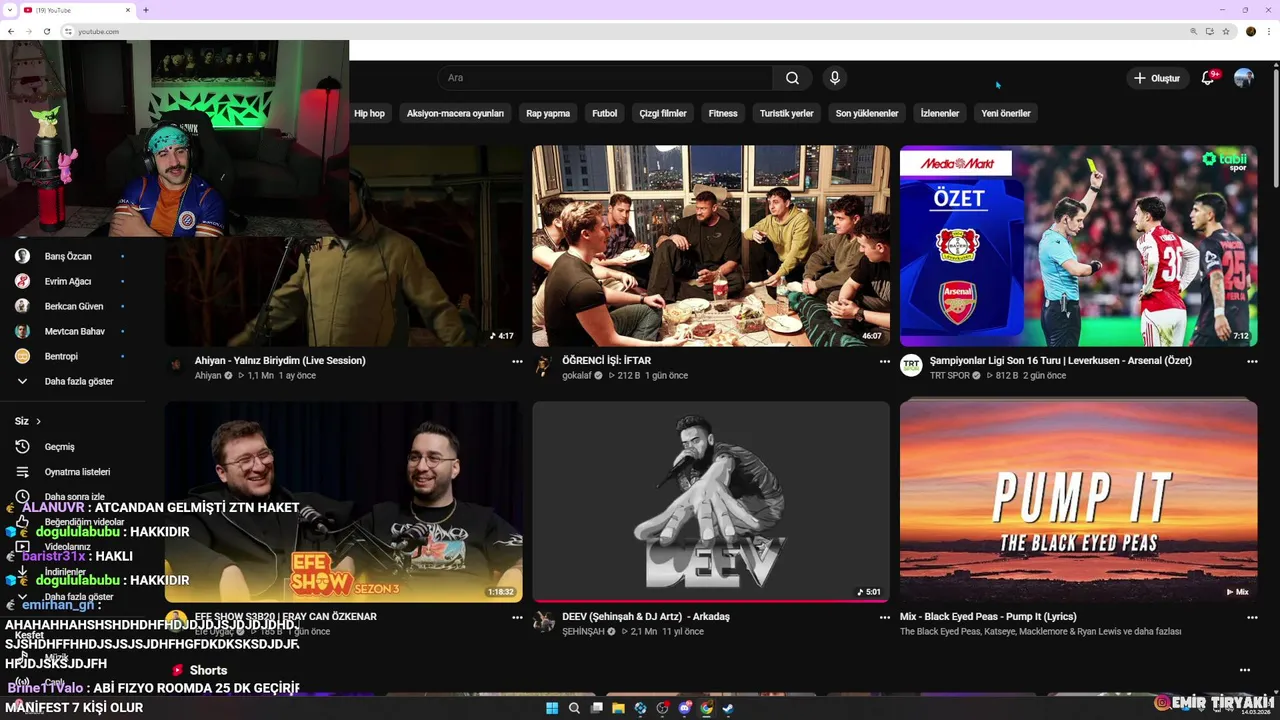Open more options for Shorts section
The height and width of the screenshot is (720, 1280).
[x=1245, y=670]
